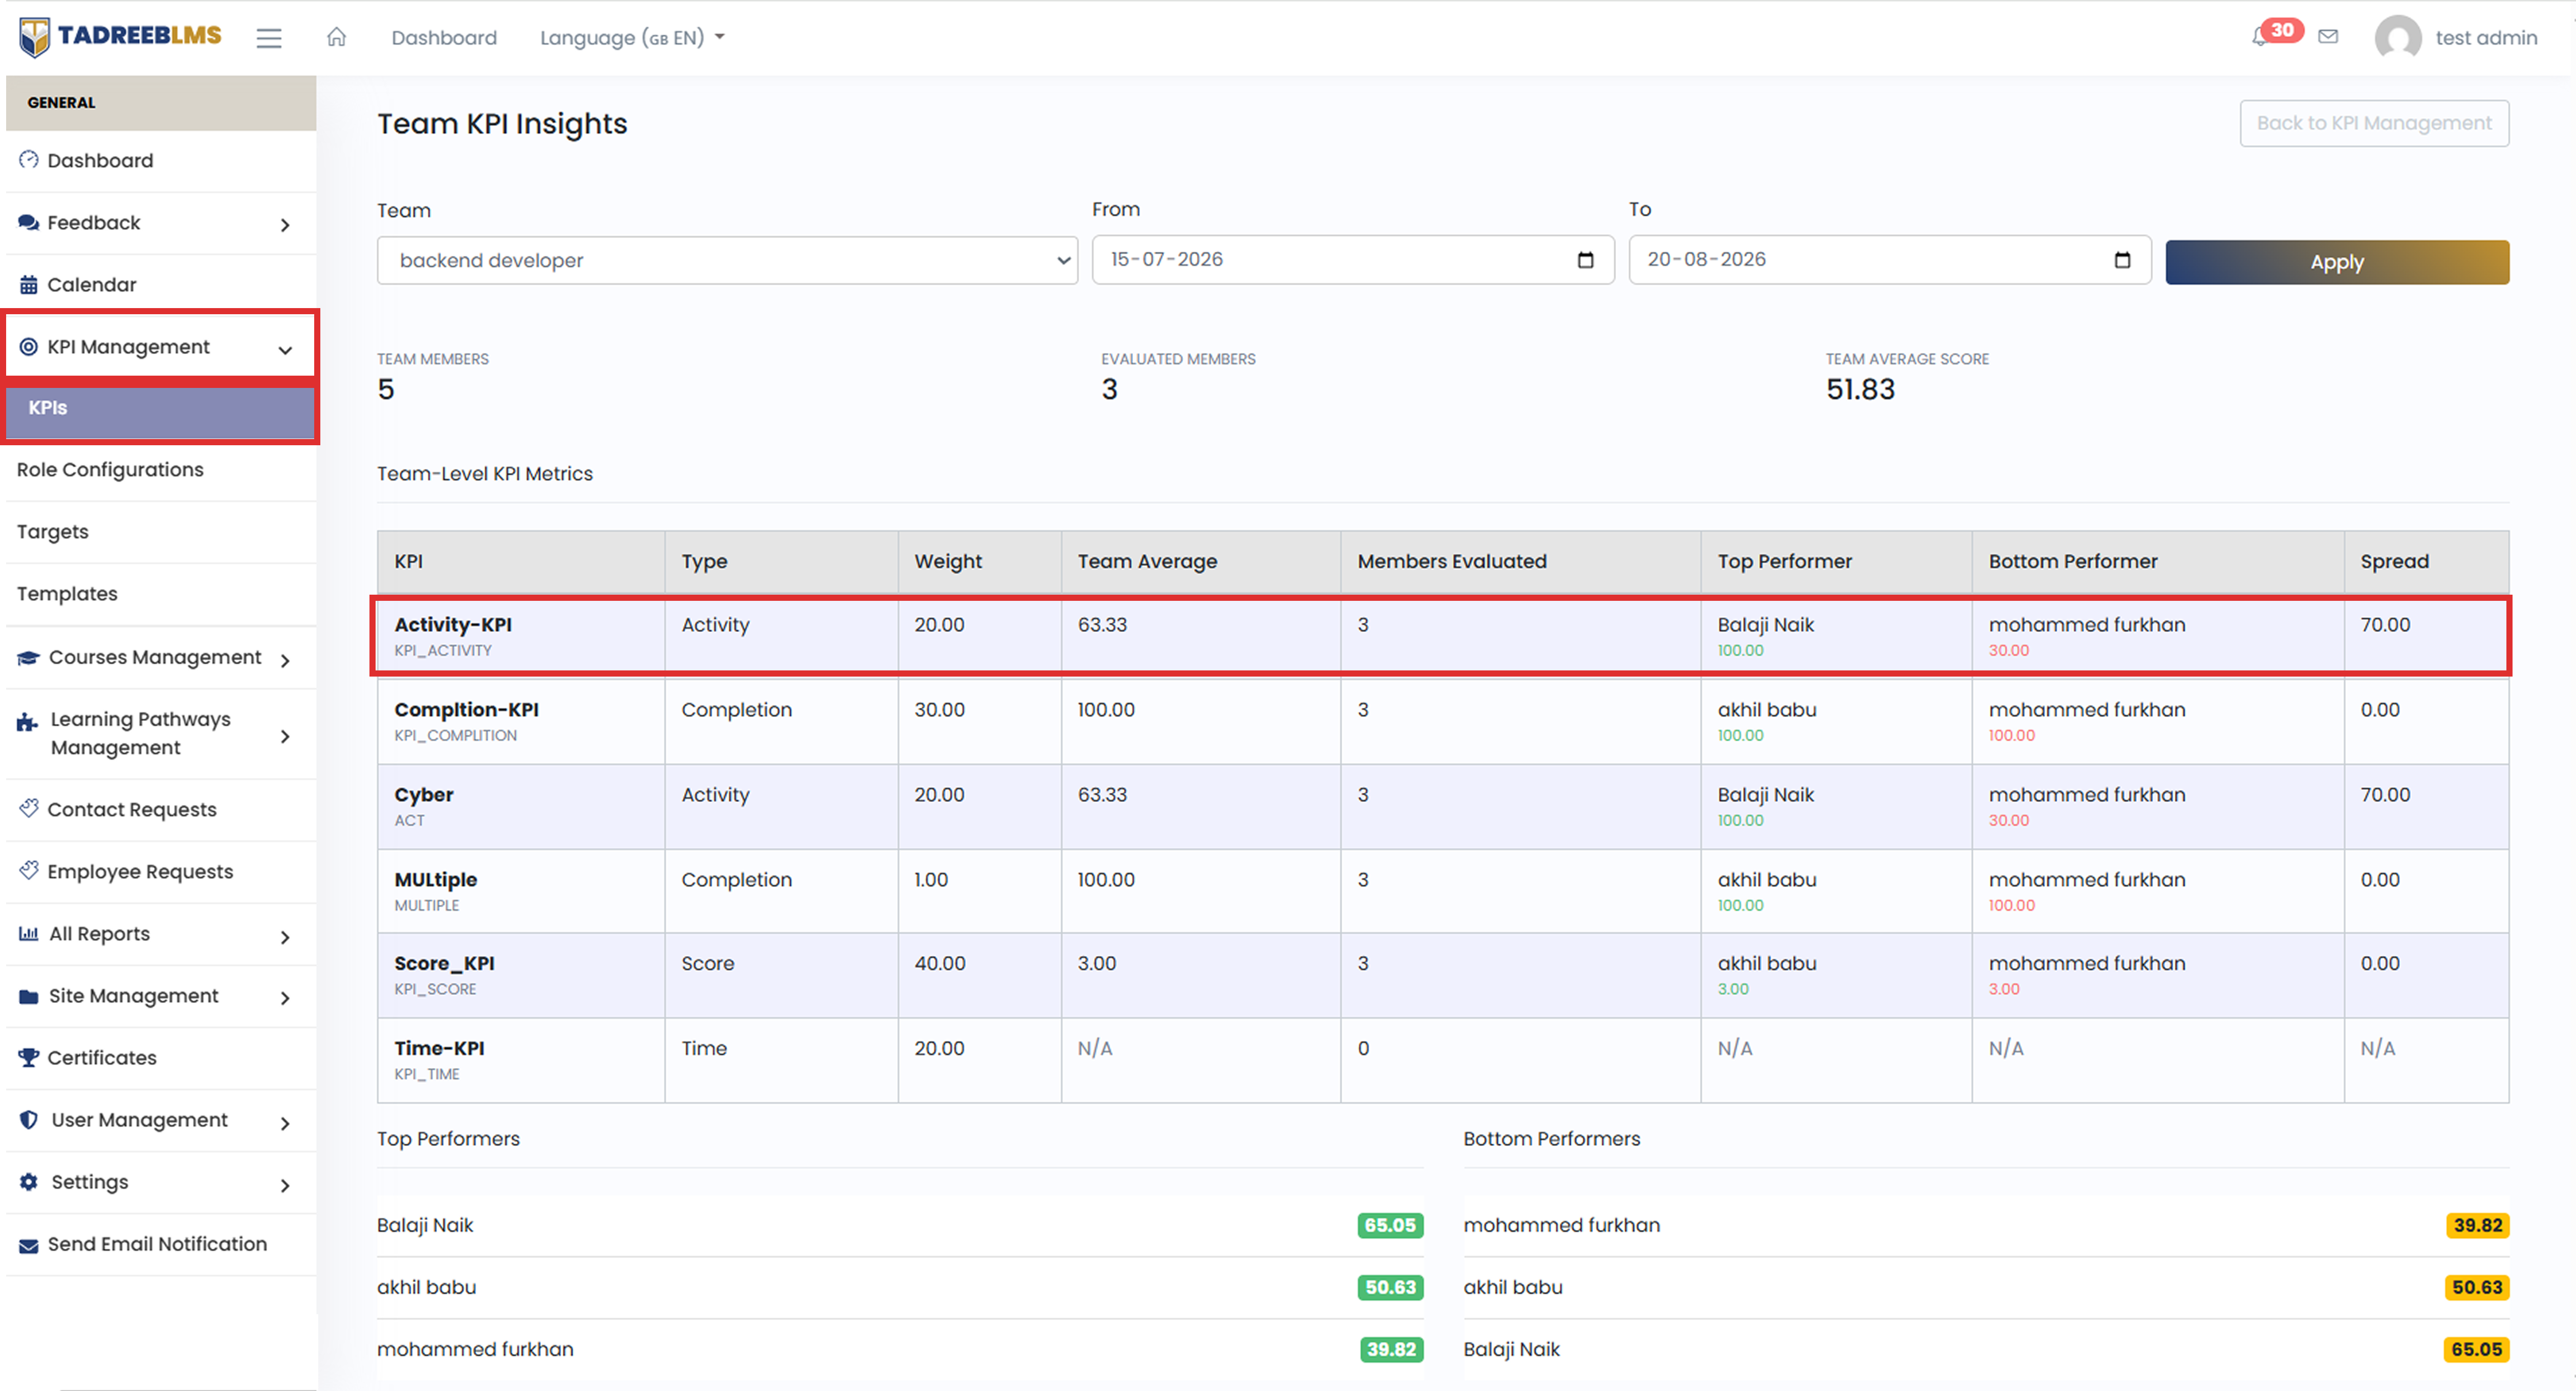2576x1391 pixels.
Task: Click the Send Email Notification envelope icon
Action: coord(28,1245)
